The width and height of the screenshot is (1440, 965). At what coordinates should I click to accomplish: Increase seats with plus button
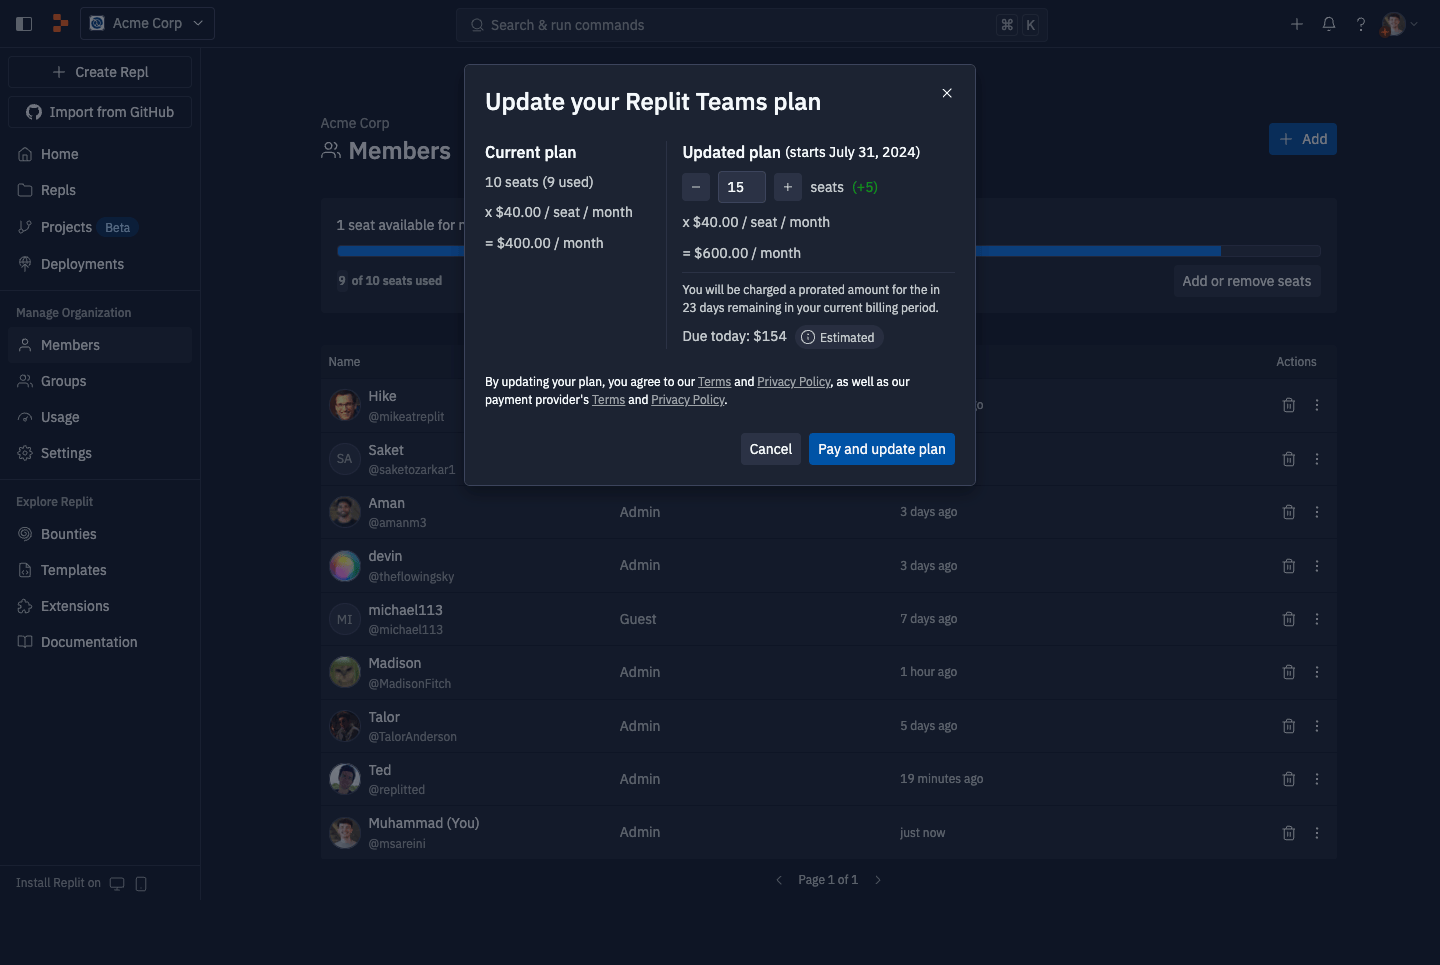pyautogui.click(x=788, y=187)
